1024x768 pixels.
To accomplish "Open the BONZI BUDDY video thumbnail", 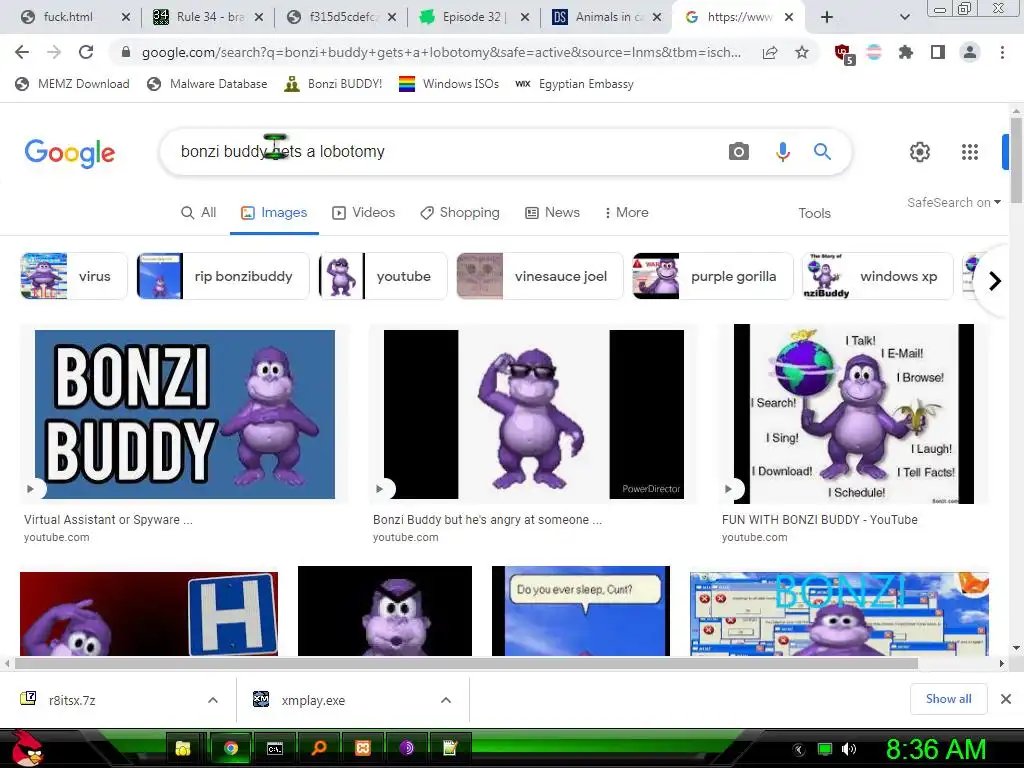I will coord(185,414).
